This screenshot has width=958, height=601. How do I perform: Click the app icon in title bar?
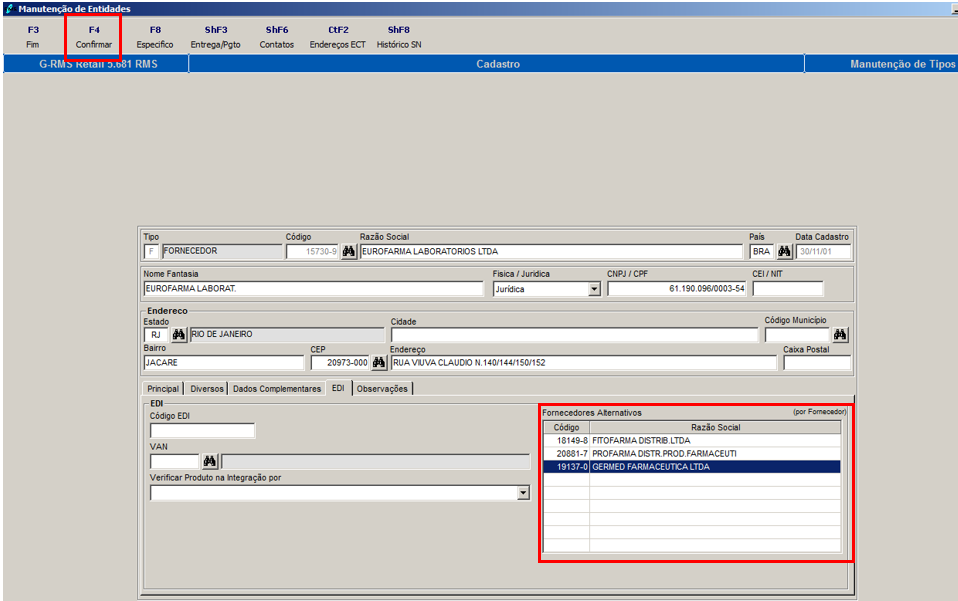point(10,9)
